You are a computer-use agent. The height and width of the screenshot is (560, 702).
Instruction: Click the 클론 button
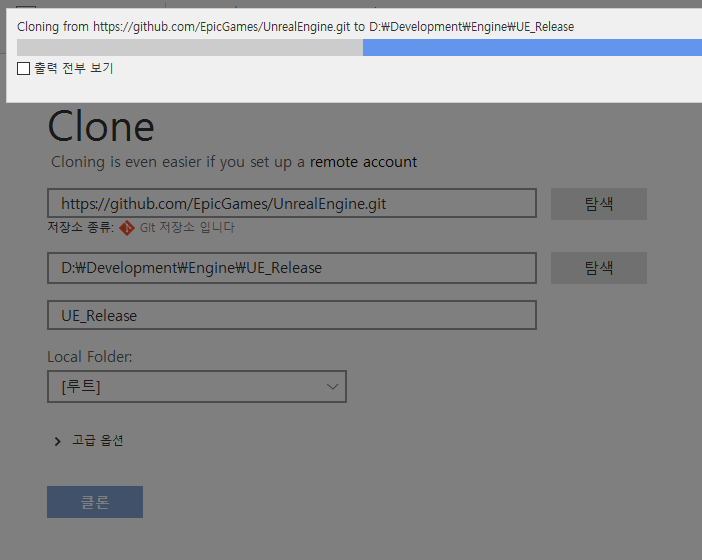(95, 502)
